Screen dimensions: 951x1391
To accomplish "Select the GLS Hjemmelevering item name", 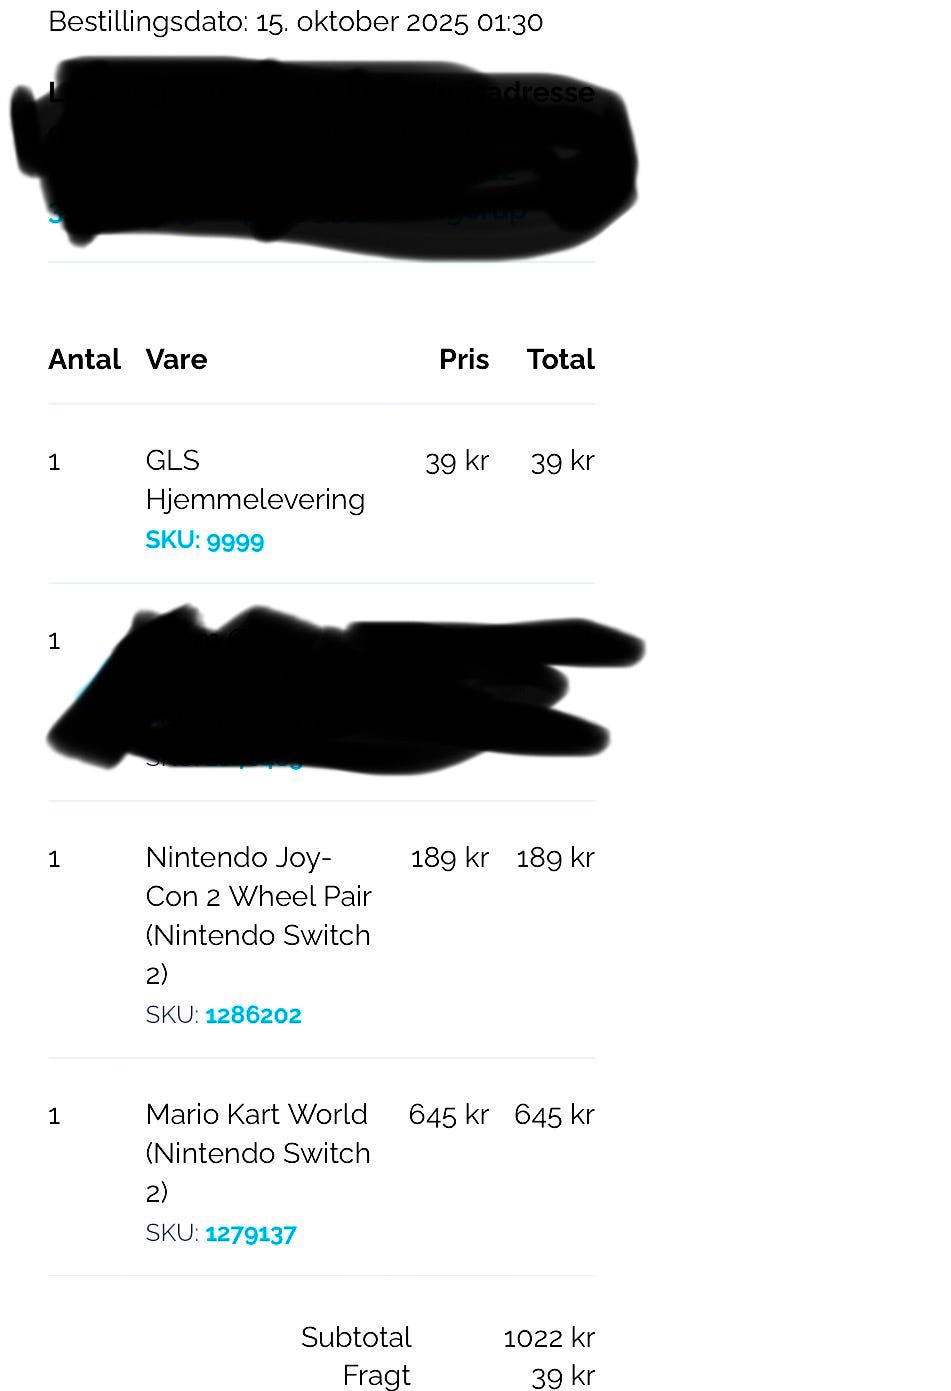I will [x=254, y=480].
